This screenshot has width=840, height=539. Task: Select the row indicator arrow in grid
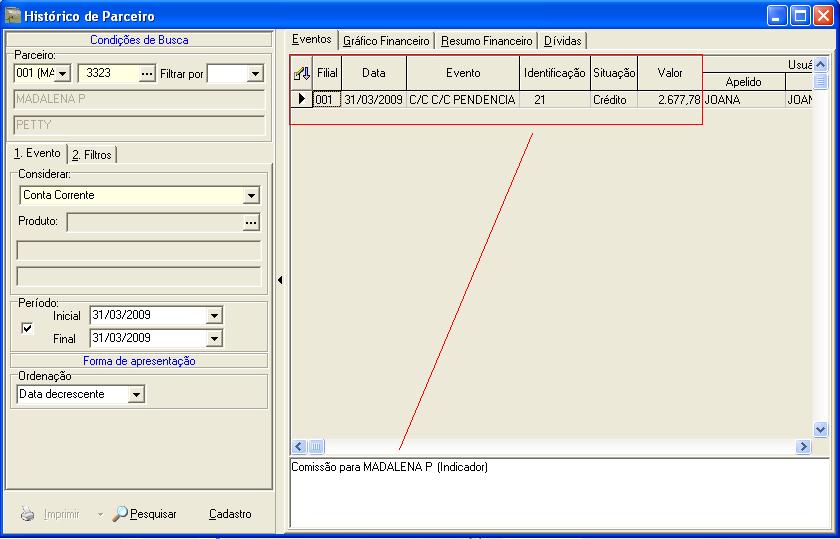coord(302,99)
